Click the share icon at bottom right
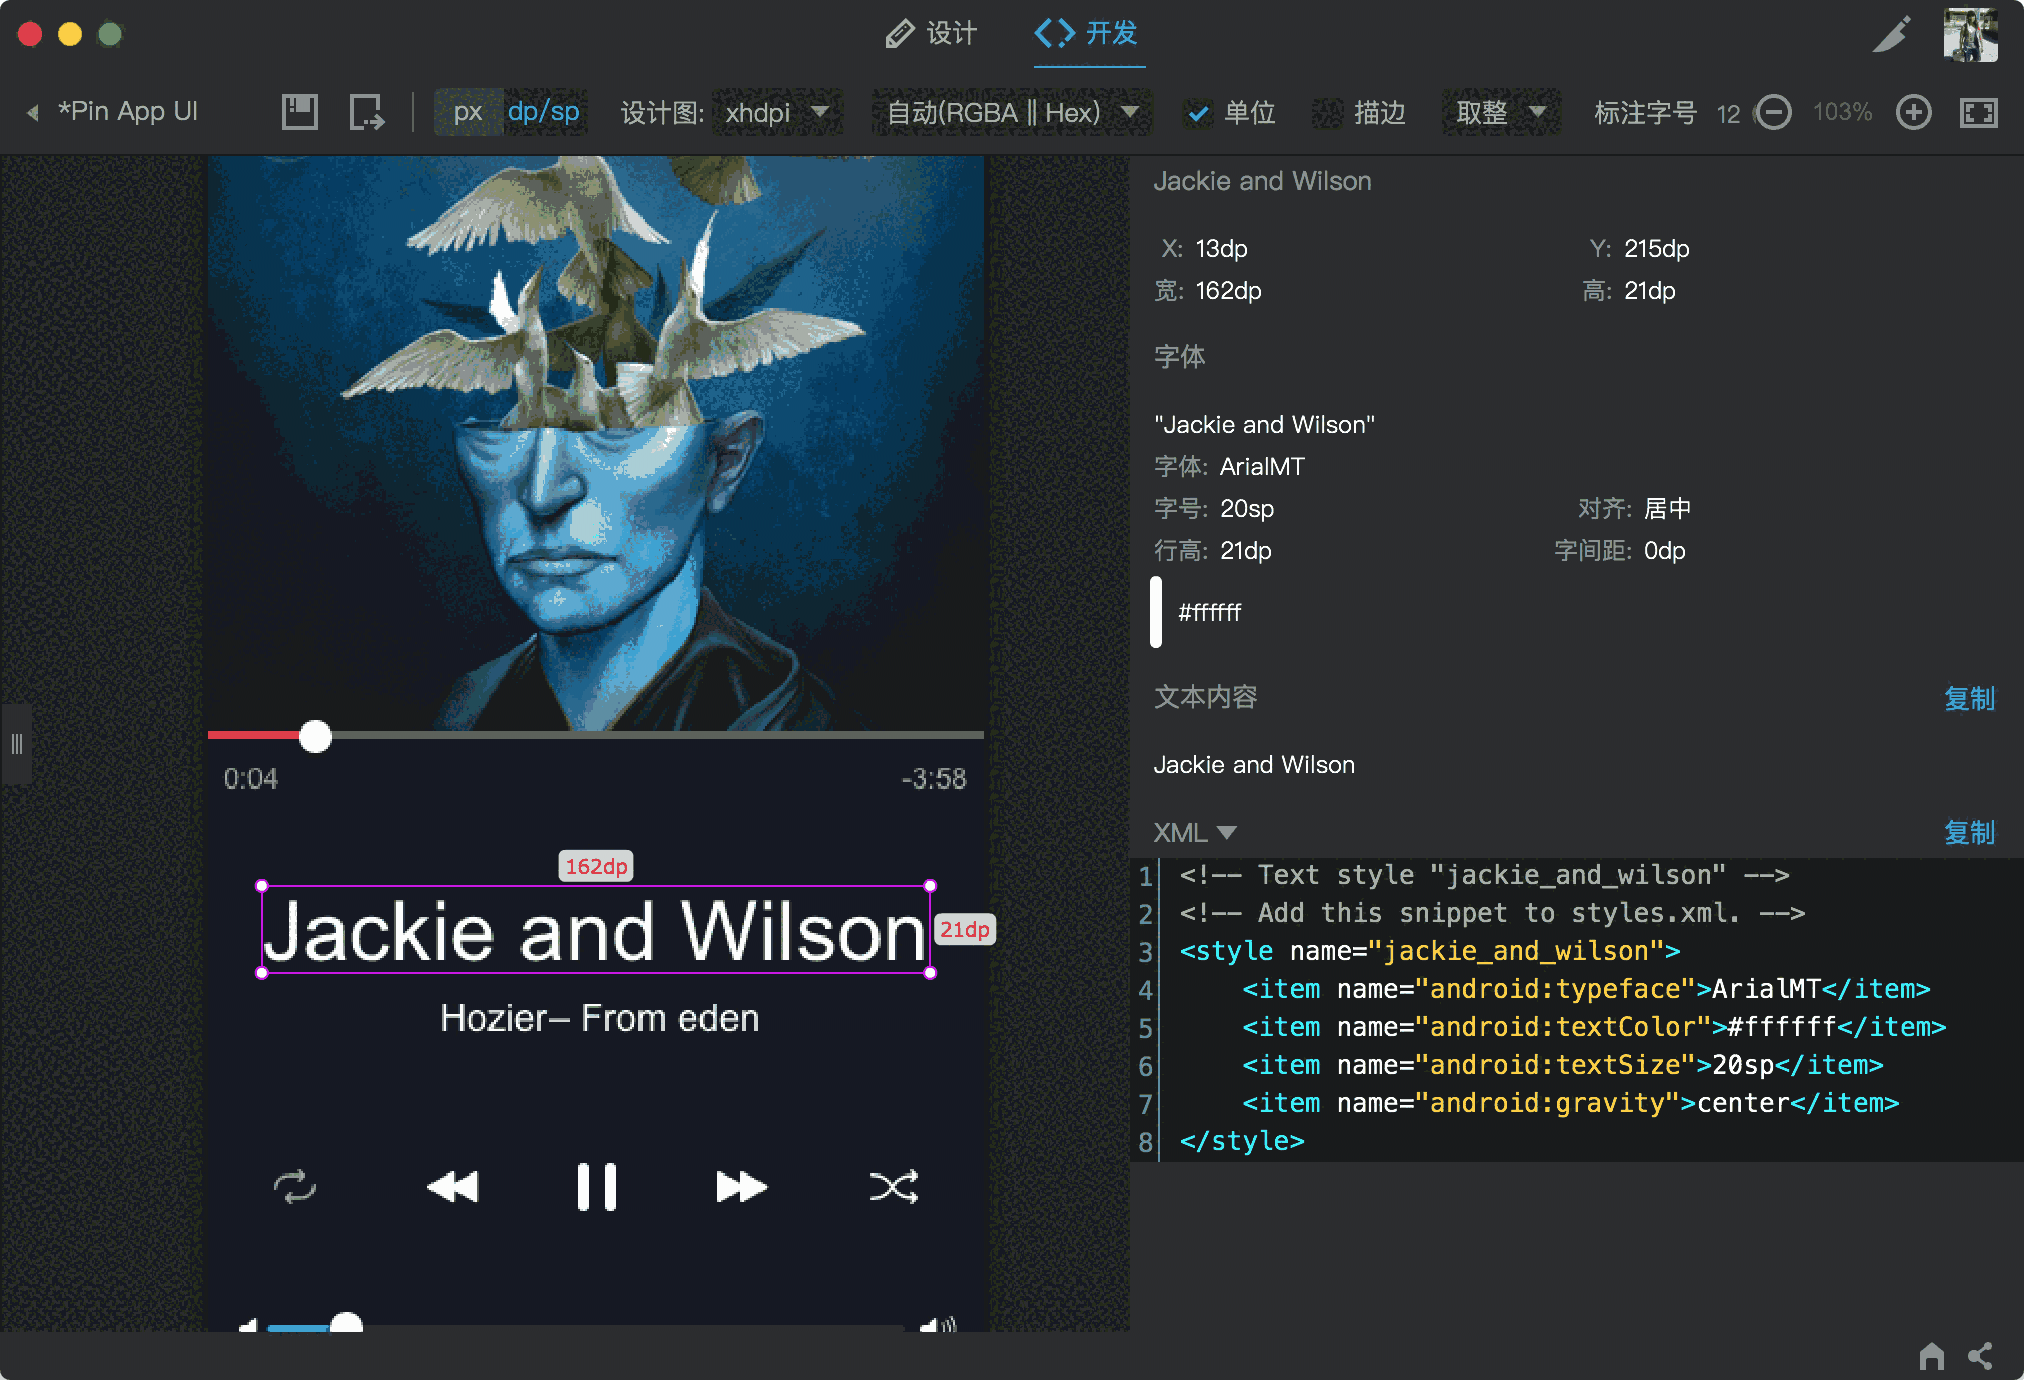The width and height of the screenshot is (2024, 1380). [x=1980, y=1356]
